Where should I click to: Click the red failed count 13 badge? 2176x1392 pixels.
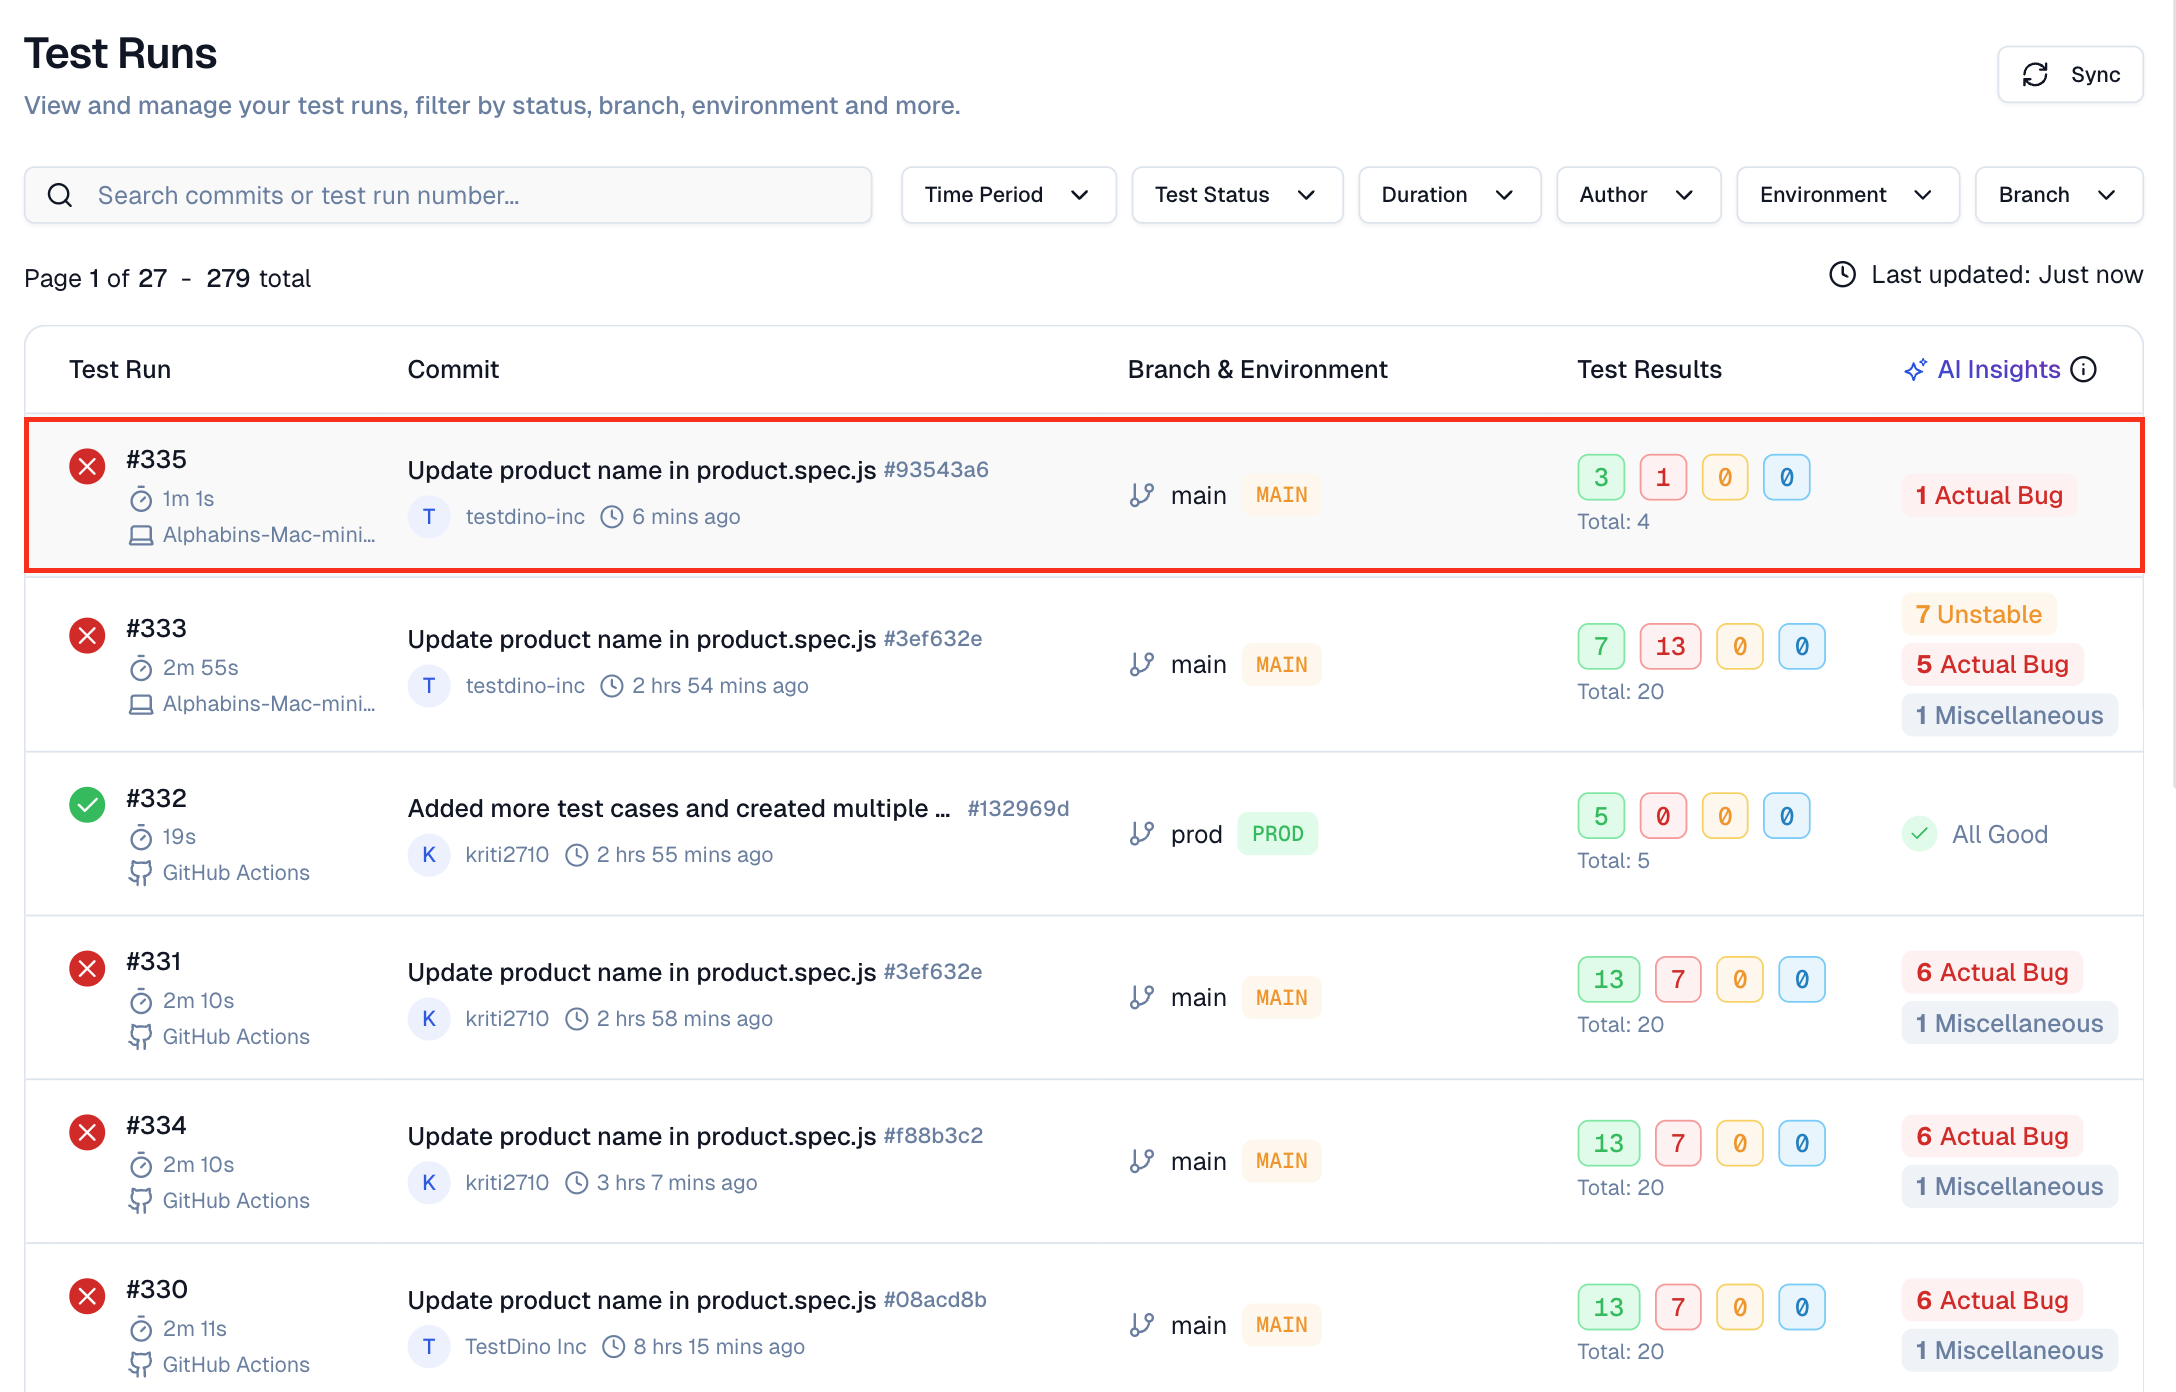point(1669,647)
